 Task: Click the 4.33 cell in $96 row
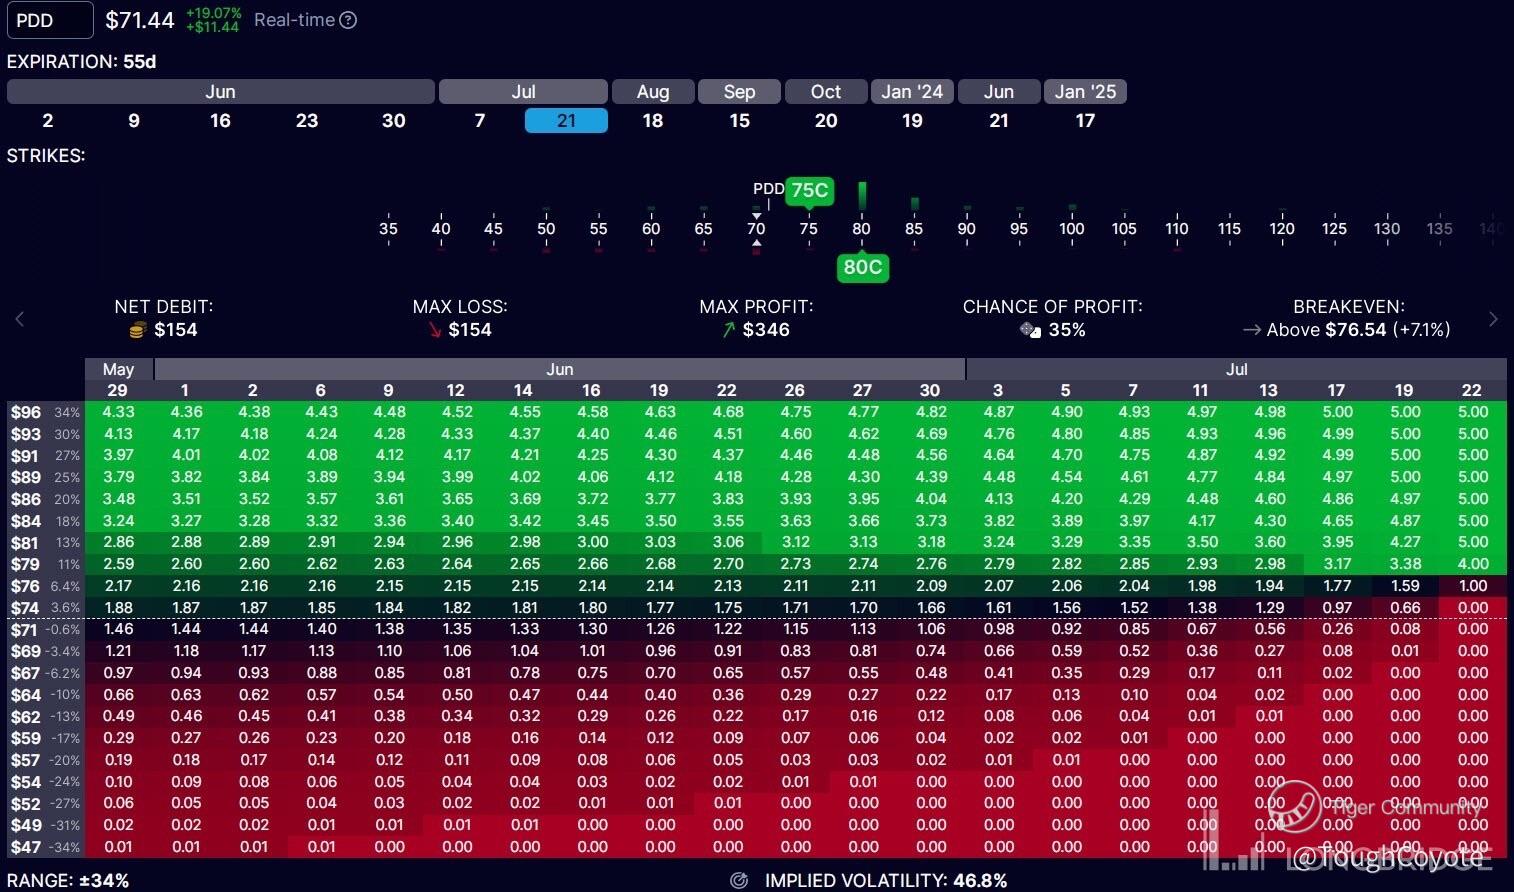point(118,412)
